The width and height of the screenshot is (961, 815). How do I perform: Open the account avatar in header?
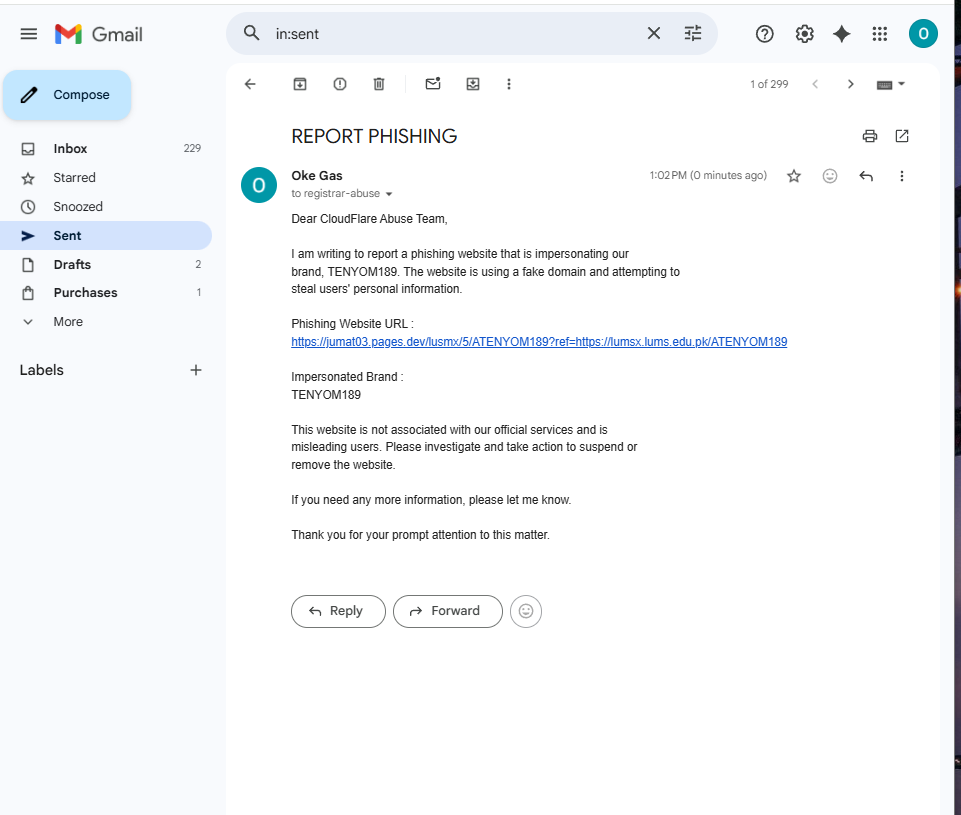click(923, 34)
